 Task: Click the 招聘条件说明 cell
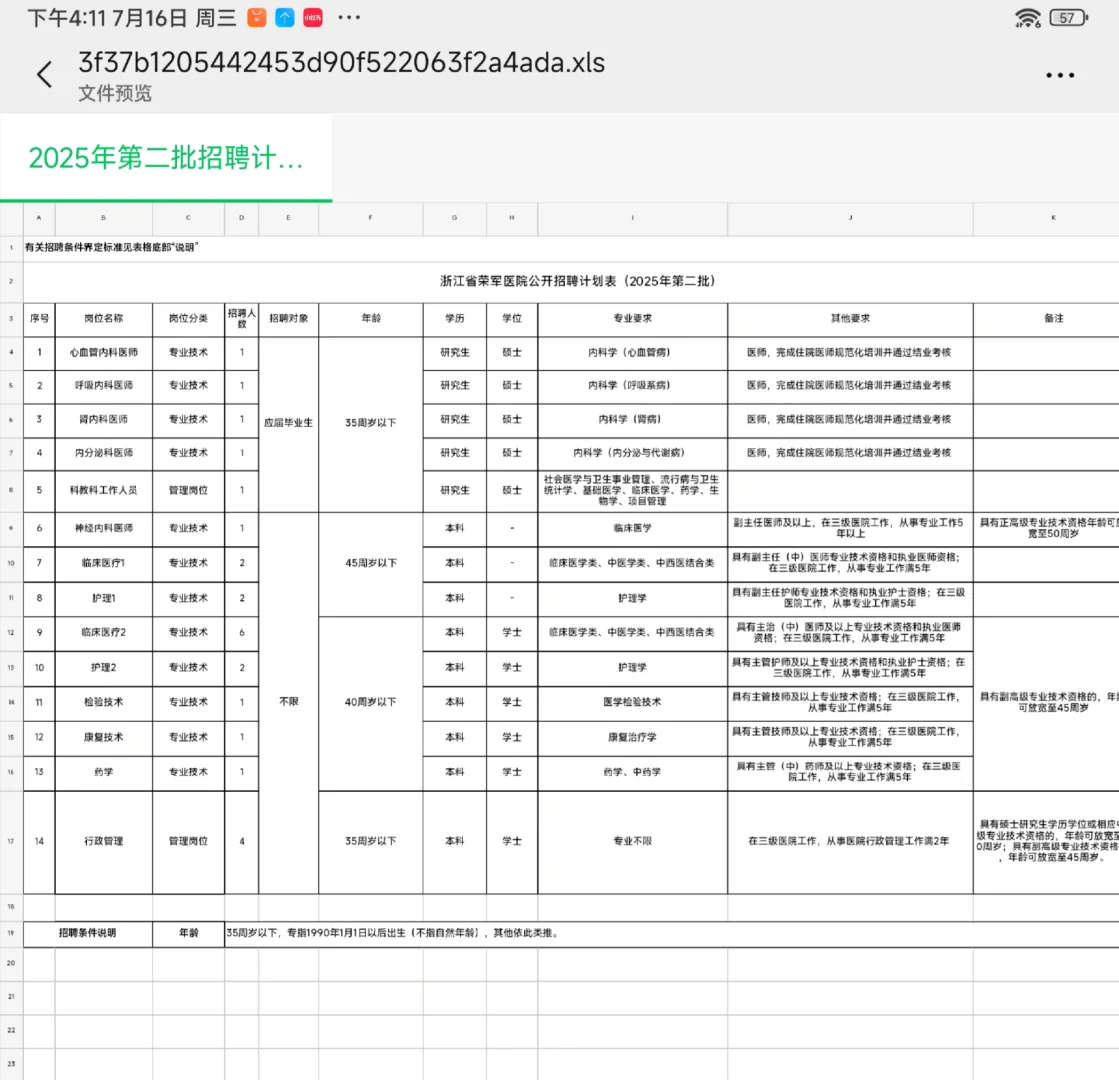pos(87,934)
